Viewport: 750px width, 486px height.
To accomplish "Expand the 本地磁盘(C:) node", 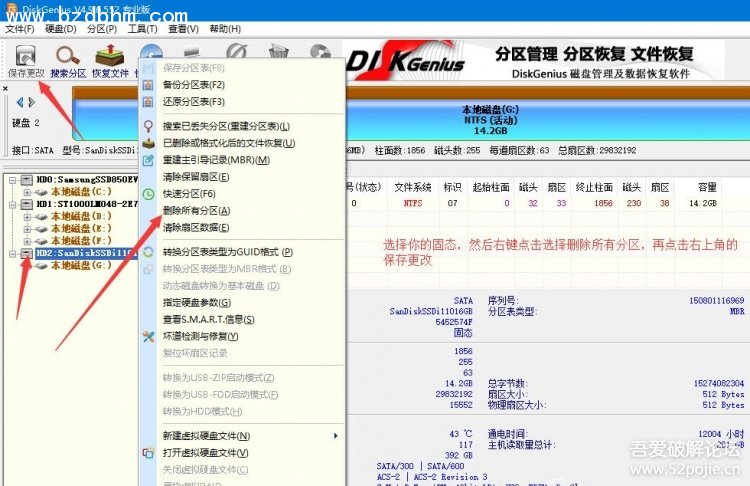I will tap(27, 192).
